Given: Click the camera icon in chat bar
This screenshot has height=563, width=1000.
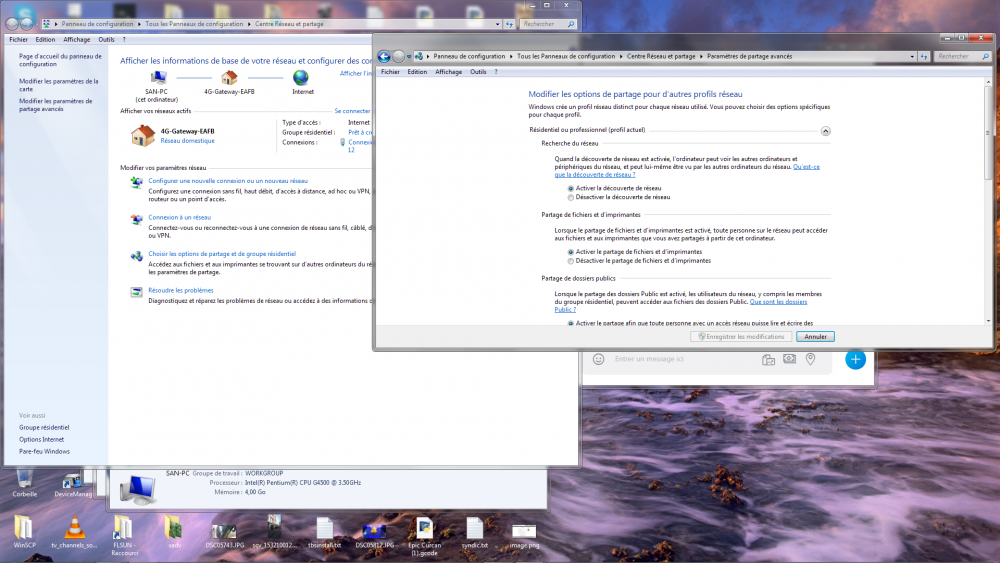Looking at the screenshot, I should pyautogui.click(x=790, y=359).
